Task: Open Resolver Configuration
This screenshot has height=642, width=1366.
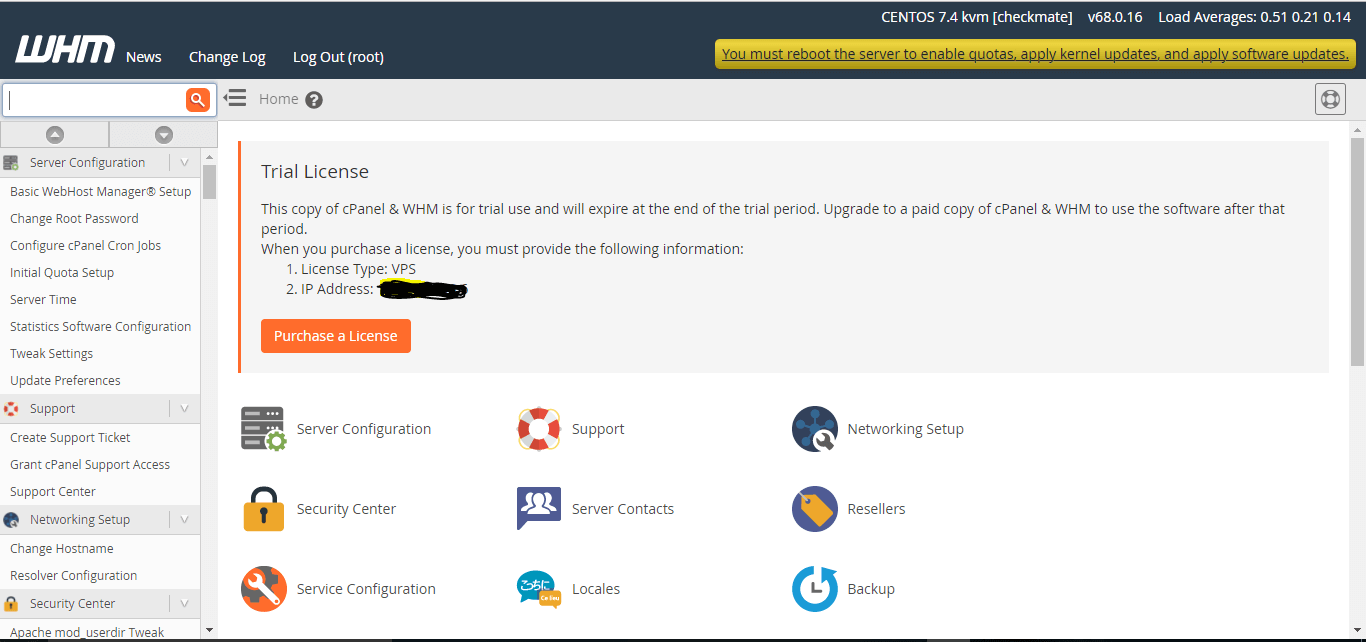Action: click(74, 575)
